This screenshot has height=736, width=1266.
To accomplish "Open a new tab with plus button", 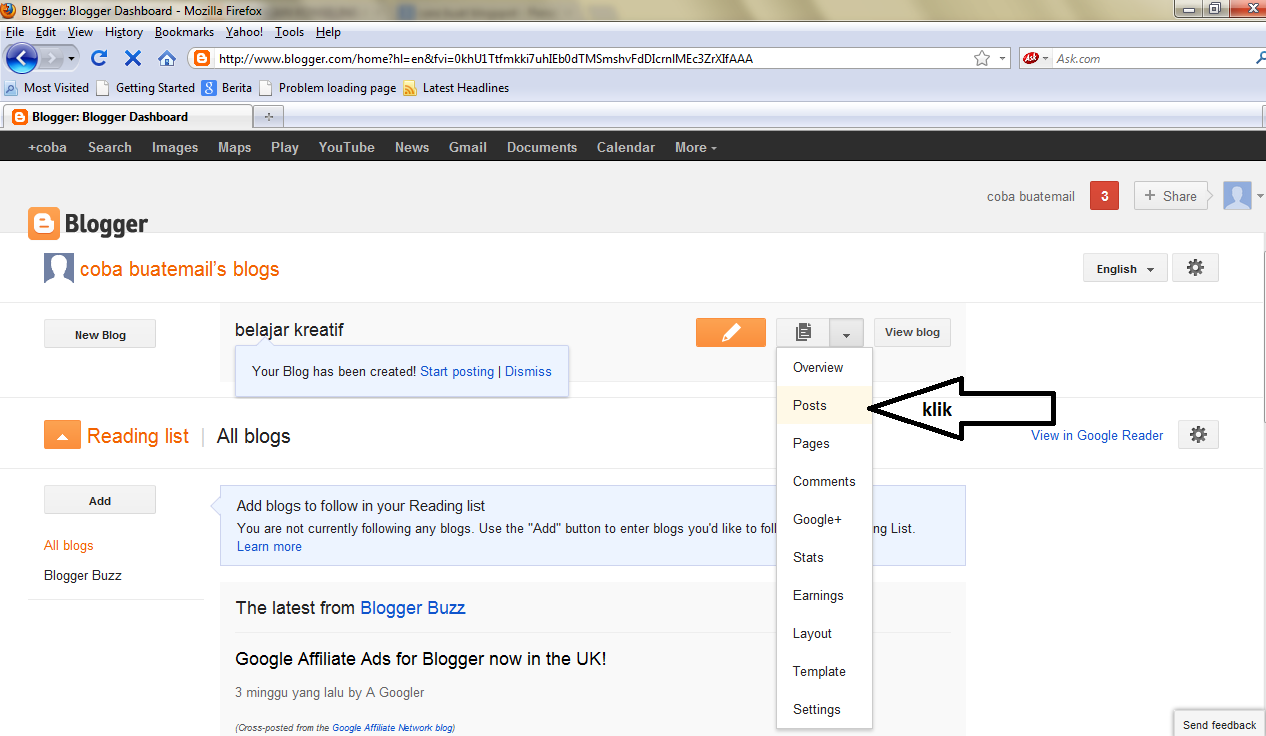I will pos(268,117).
